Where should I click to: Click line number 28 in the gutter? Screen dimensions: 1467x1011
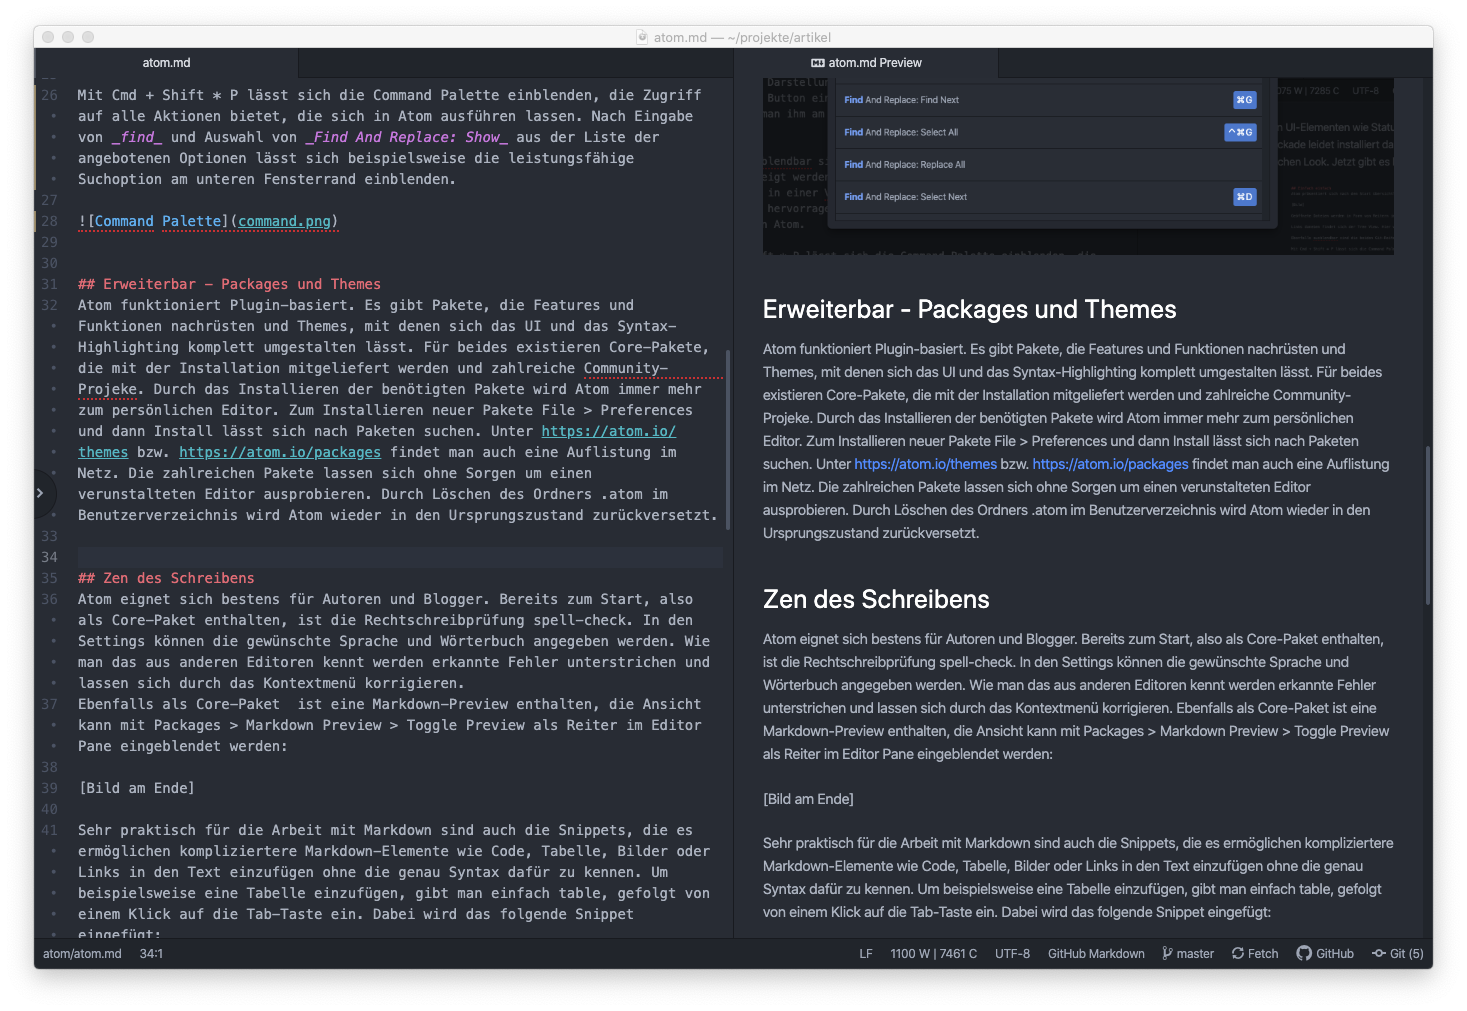pos(49,221)
